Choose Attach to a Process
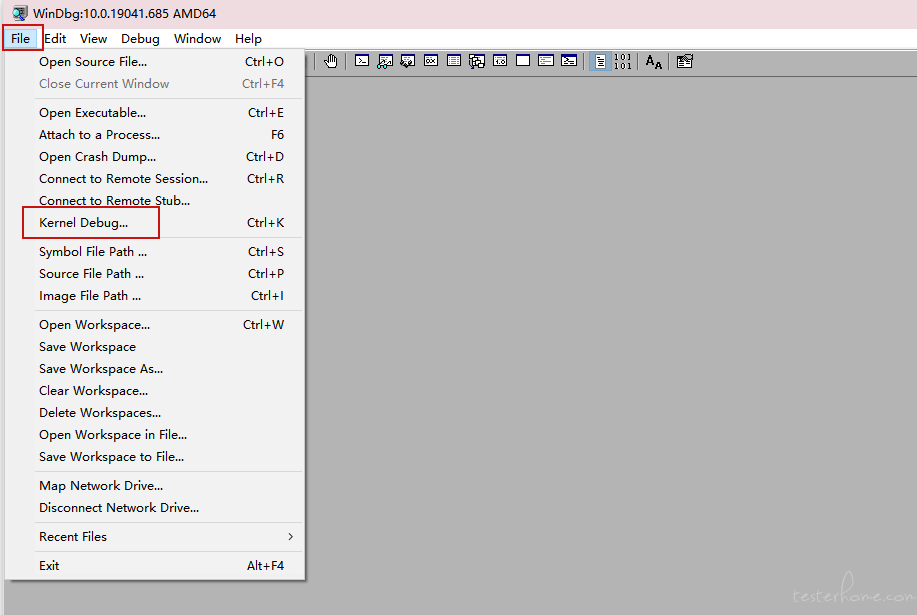 coord(155,135)
